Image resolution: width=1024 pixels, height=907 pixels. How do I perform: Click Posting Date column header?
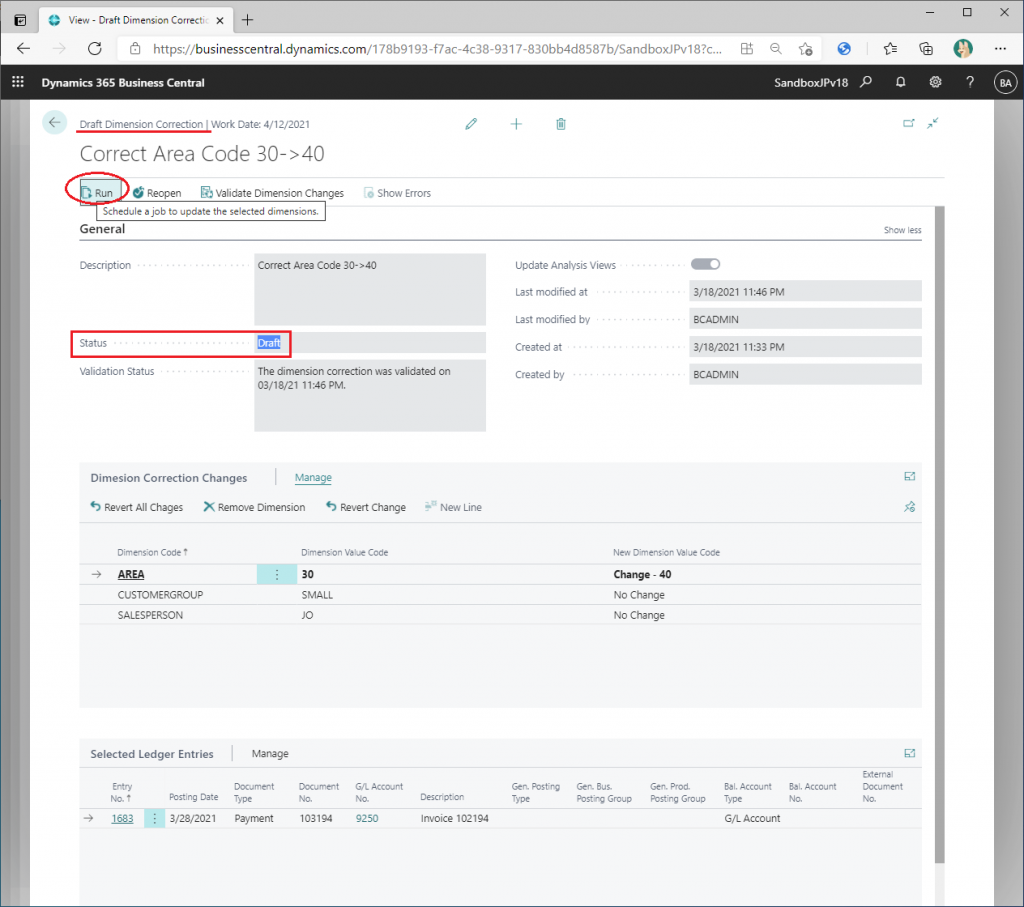(193, 797)
